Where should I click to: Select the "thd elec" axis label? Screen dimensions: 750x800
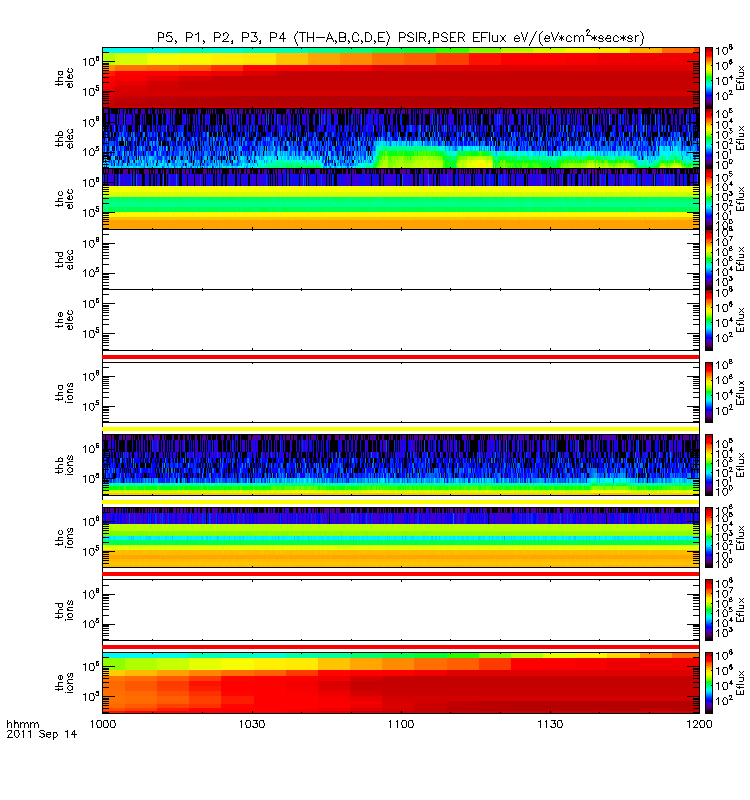point(64,260)
